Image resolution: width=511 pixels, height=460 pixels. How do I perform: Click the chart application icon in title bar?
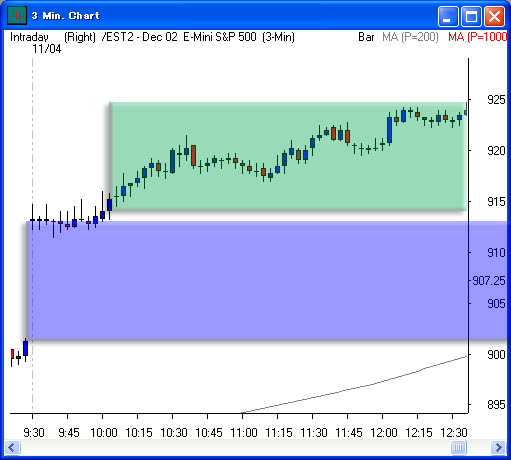point(17,15)
